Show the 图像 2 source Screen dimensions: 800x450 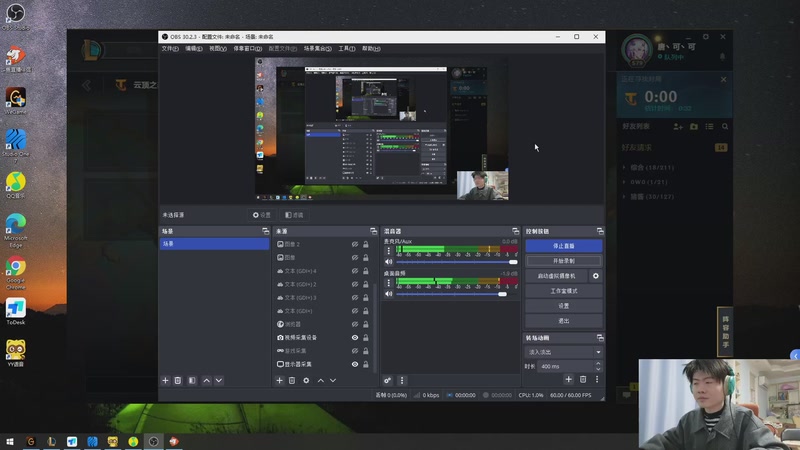[x=355, y=244]
